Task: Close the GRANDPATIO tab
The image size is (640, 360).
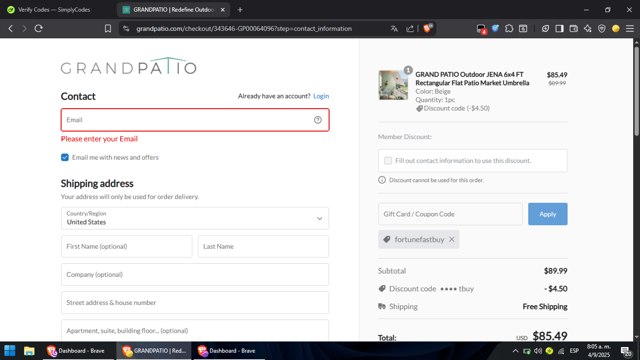Action: point(223,10)
